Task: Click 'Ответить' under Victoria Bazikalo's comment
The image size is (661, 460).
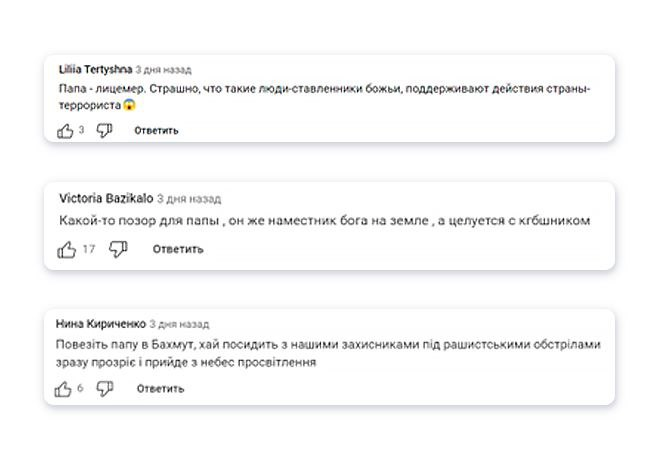Action: (178, 250)
